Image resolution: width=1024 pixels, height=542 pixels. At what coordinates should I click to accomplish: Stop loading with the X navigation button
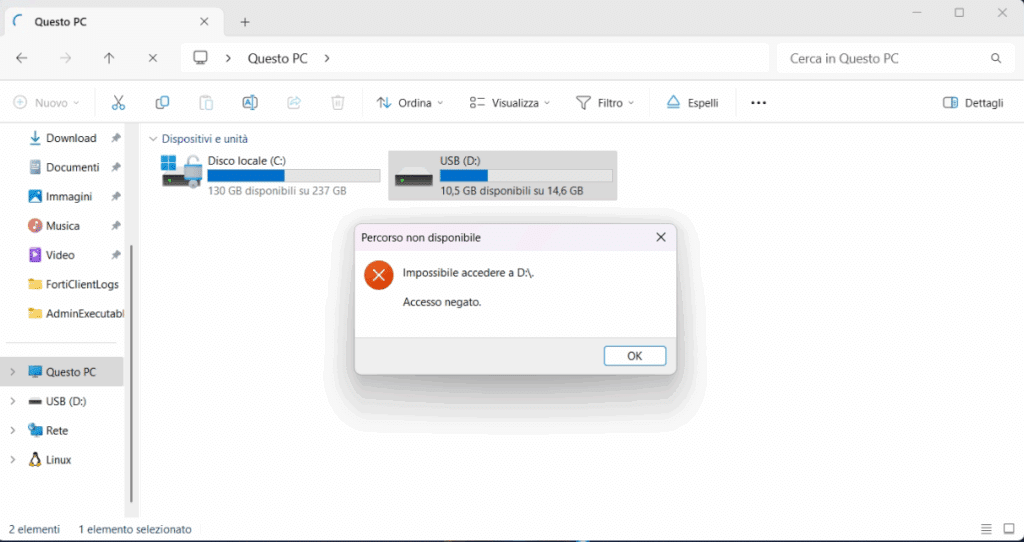152,59
